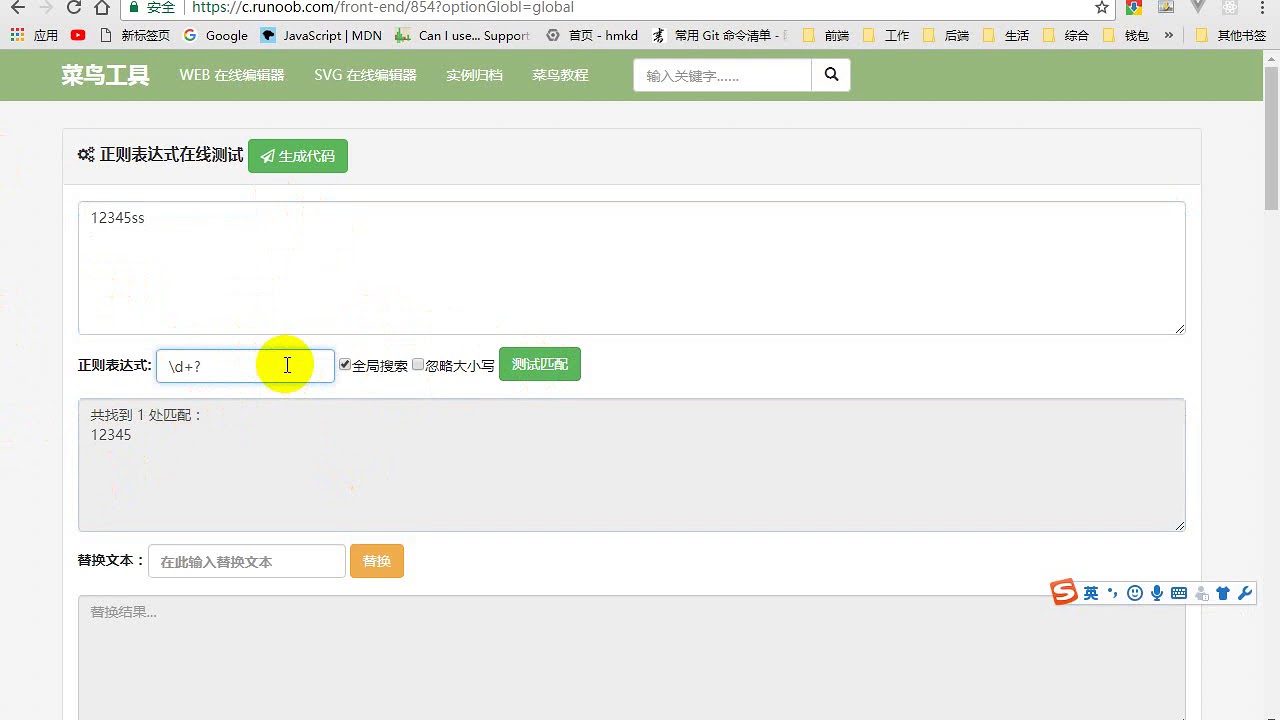Open Sogou skin shirt icon
The image size is (1280, 720).
(1223, 593)
